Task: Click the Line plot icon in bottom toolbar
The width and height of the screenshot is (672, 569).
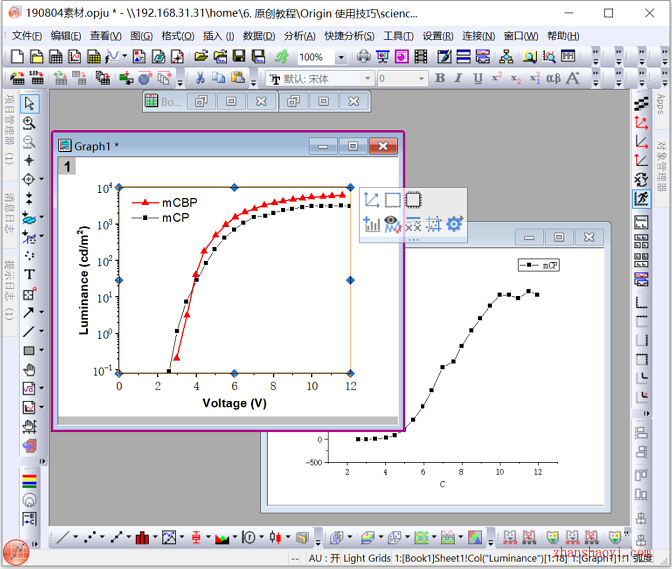Action: point(63,537)
